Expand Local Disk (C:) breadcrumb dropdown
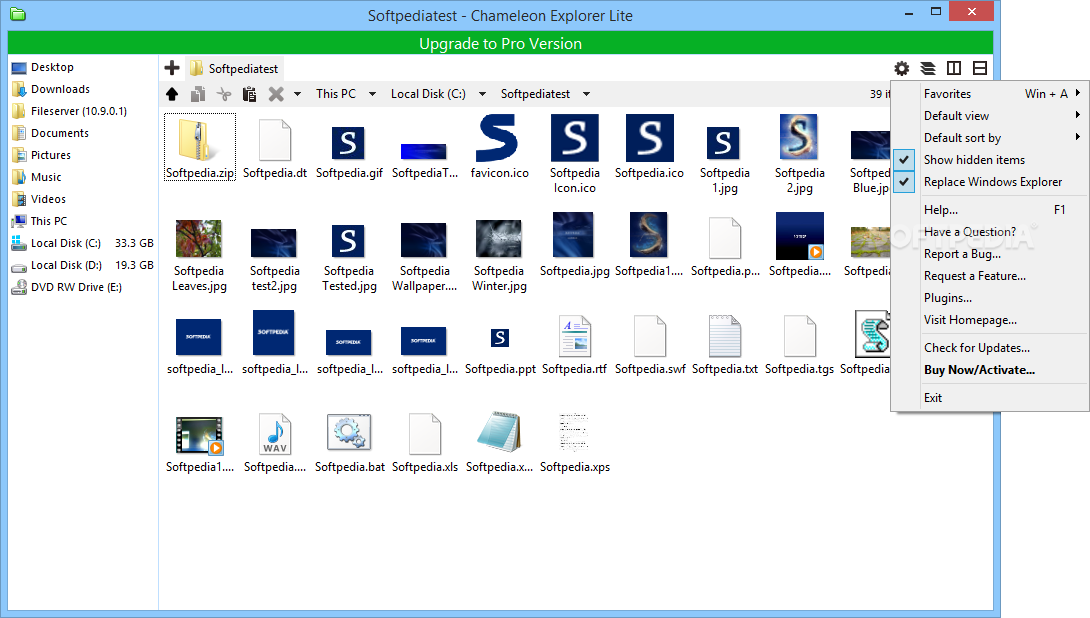1090x618 pixels. (482, 94)
